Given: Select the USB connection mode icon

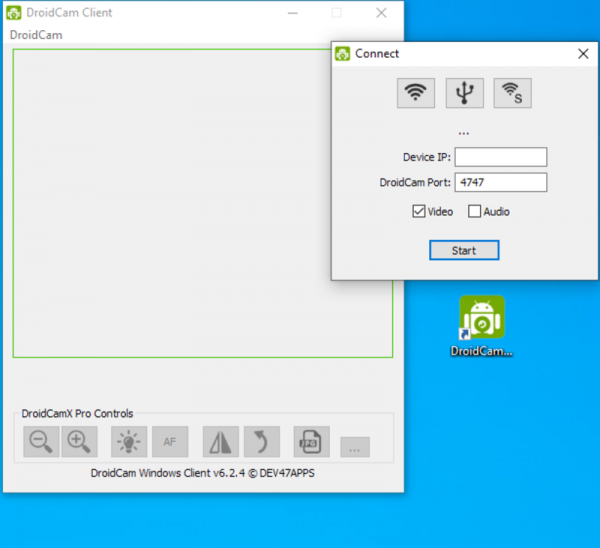Looking at the screenshot, I should click(x=464, y=93).
